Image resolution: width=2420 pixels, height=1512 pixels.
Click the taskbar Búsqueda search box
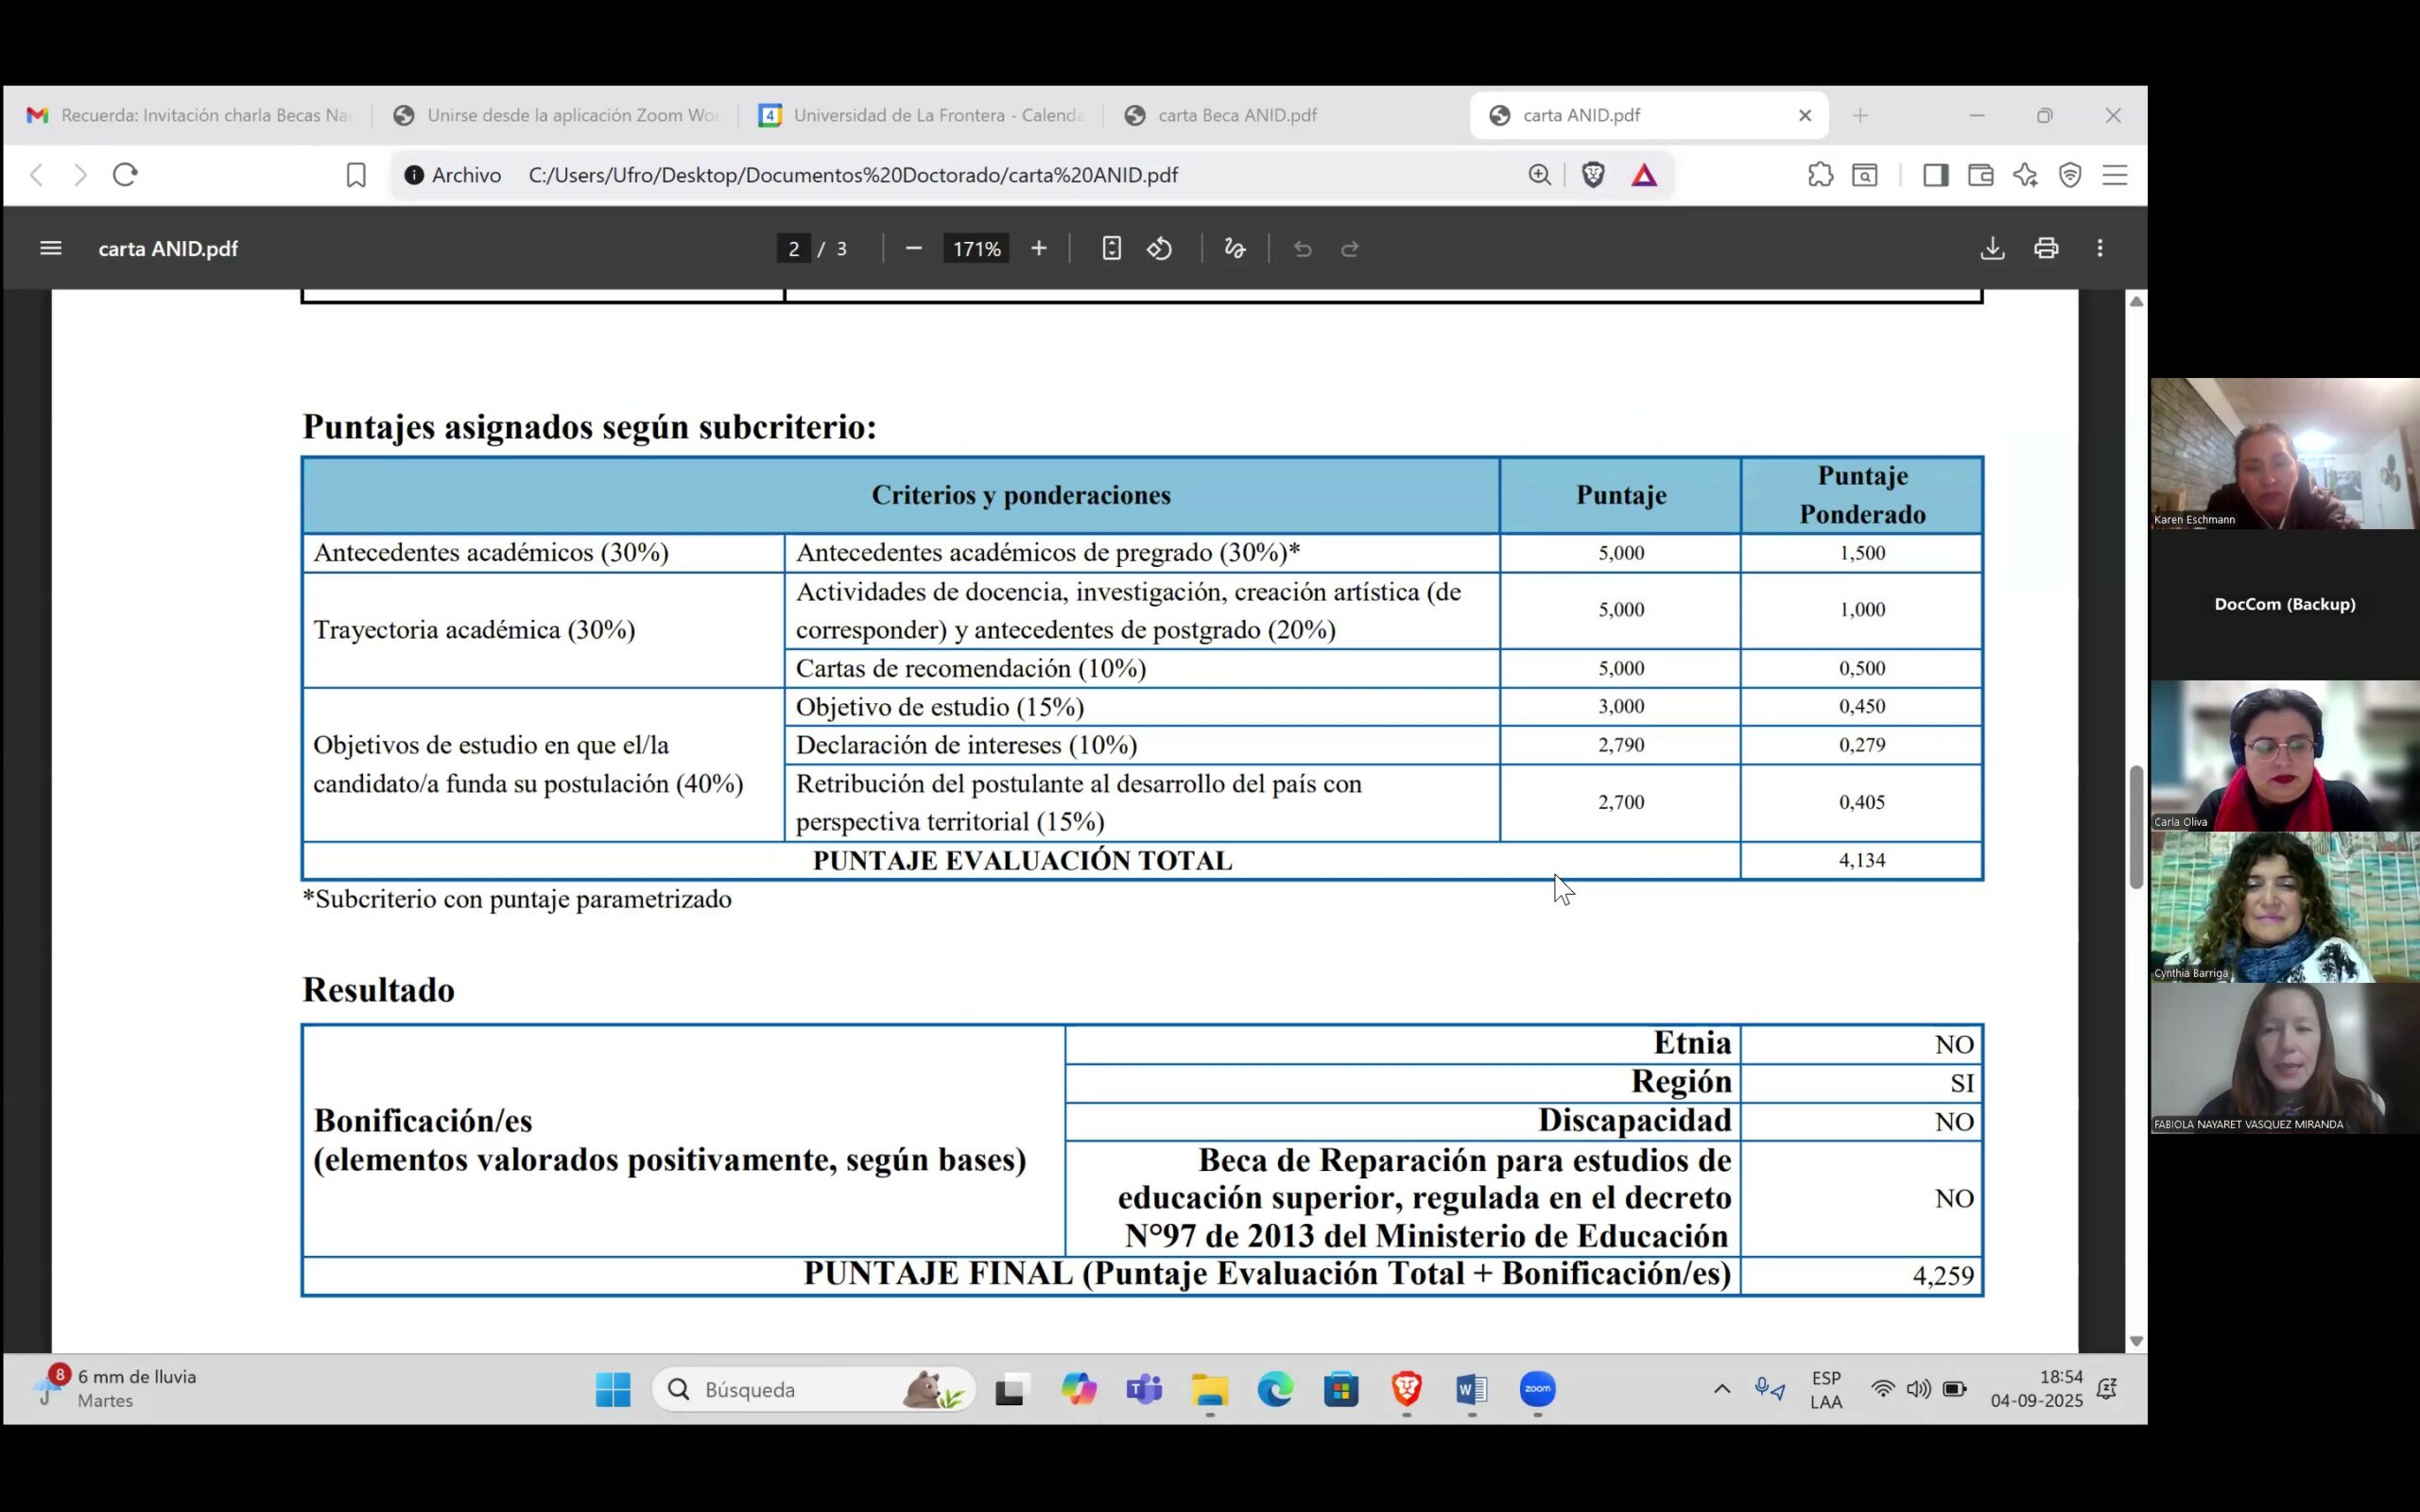[x=814, y=1389]
